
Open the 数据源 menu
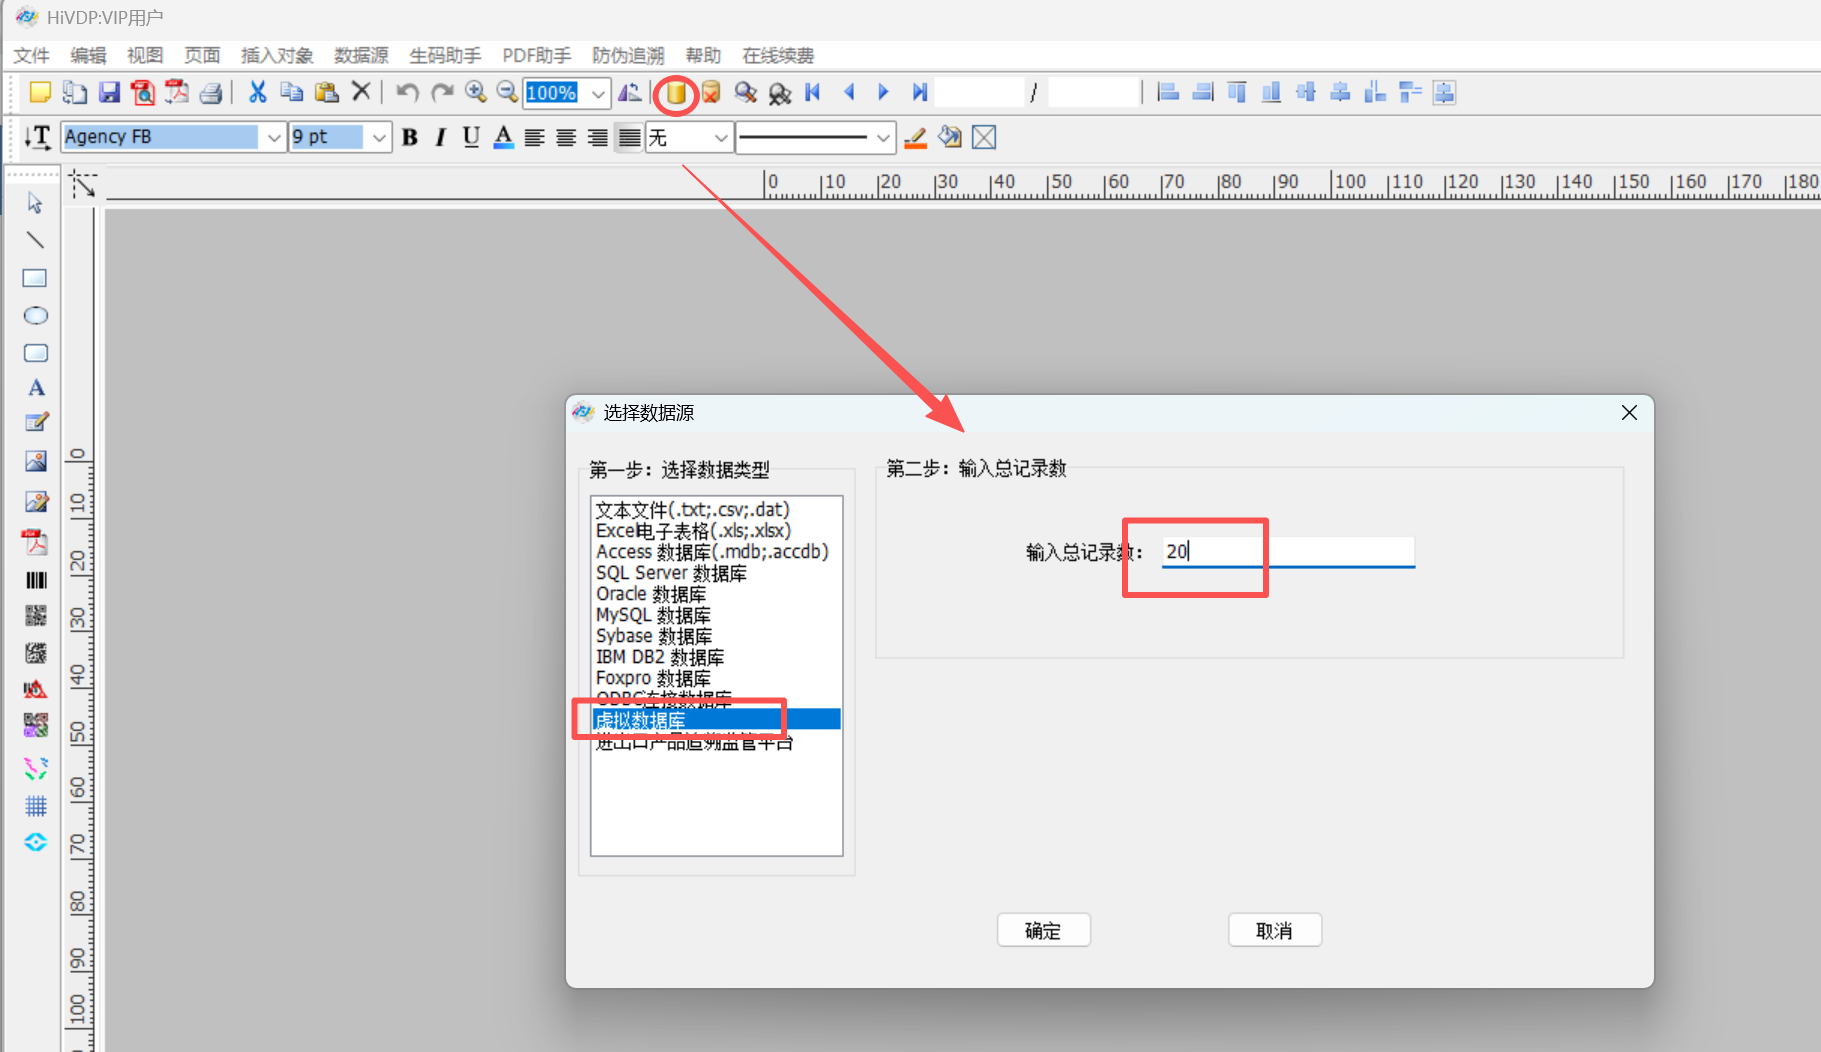pyautogui.click(x=361, y=55)
